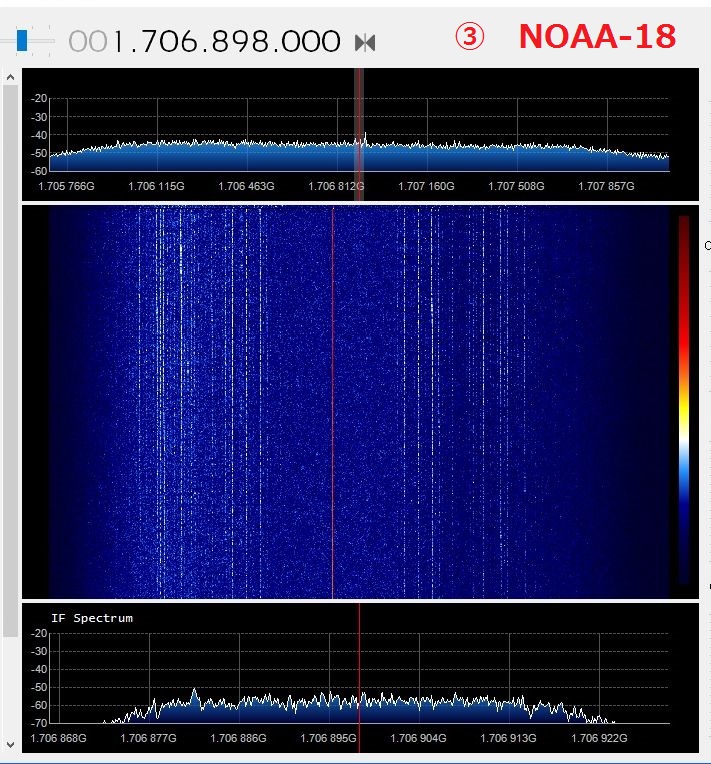Click the 1.707 857G frequency axis label
Viewport: 711px width, 764px height.
pyautogui.click(x=606, y=186)
